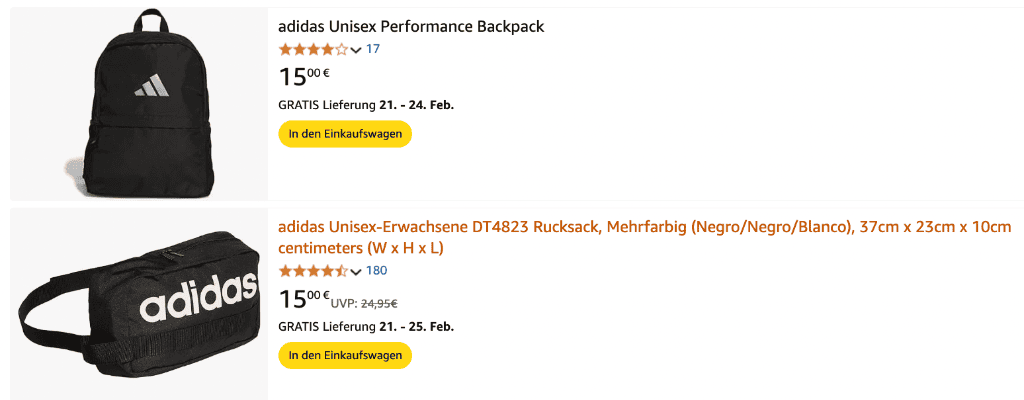Click the delivery dates 21. - 25. Feb.
Image resolution: width=1024 pixels, height=400 pixels.
[416, 326]
